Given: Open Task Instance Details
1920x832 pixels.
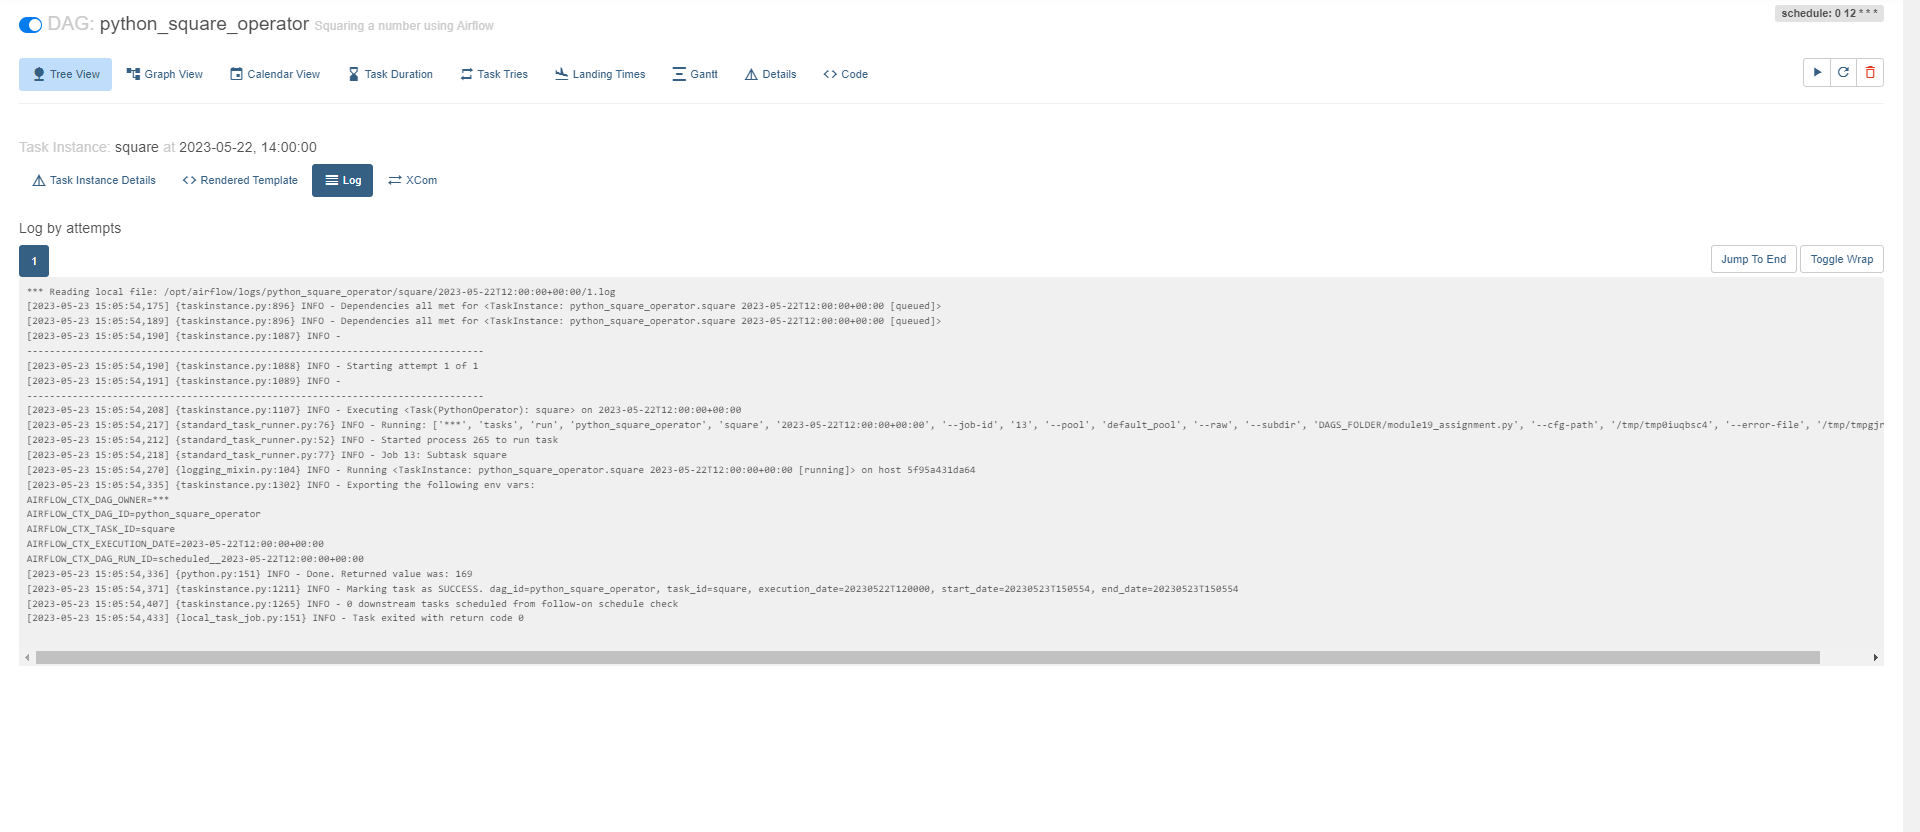Looking at the screenshot, I should click(x=94, y=181).
